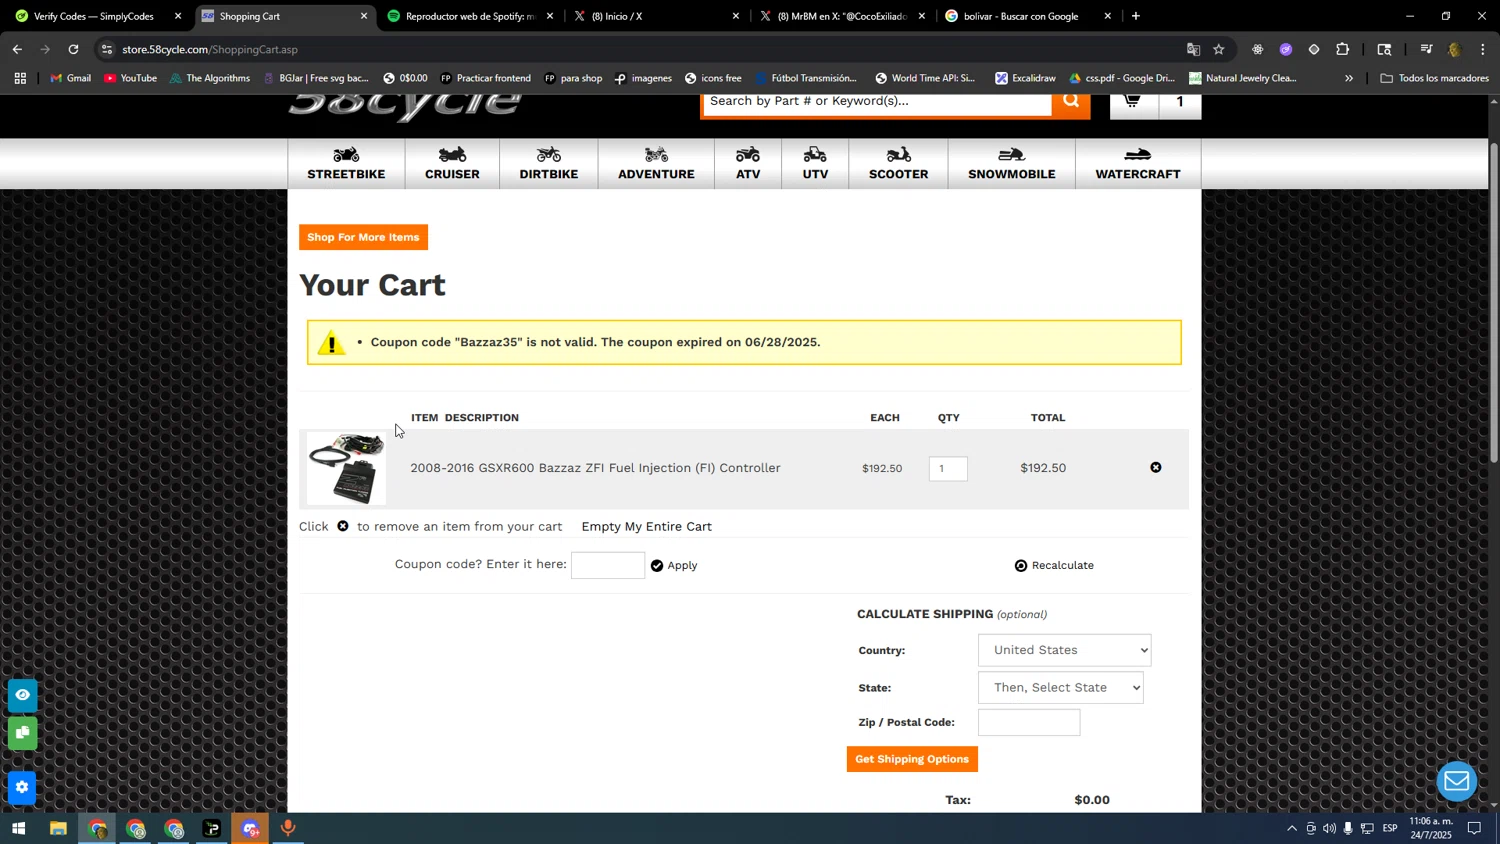The height and width of the screenshot is (844, 1500).
Task: Switch to the Inicio / X tab
Action: point(656,16)
